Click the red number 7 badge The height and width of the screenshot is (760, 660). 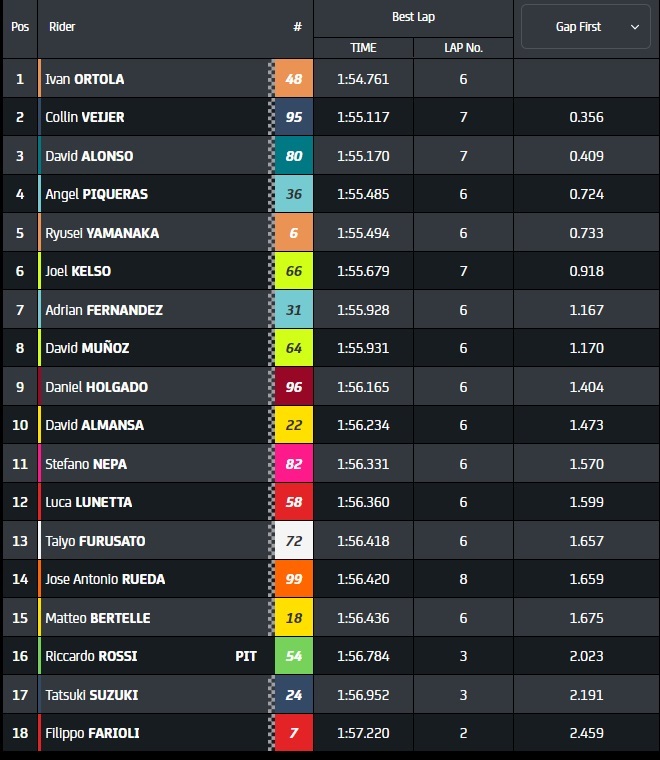[x=294, y=733]
